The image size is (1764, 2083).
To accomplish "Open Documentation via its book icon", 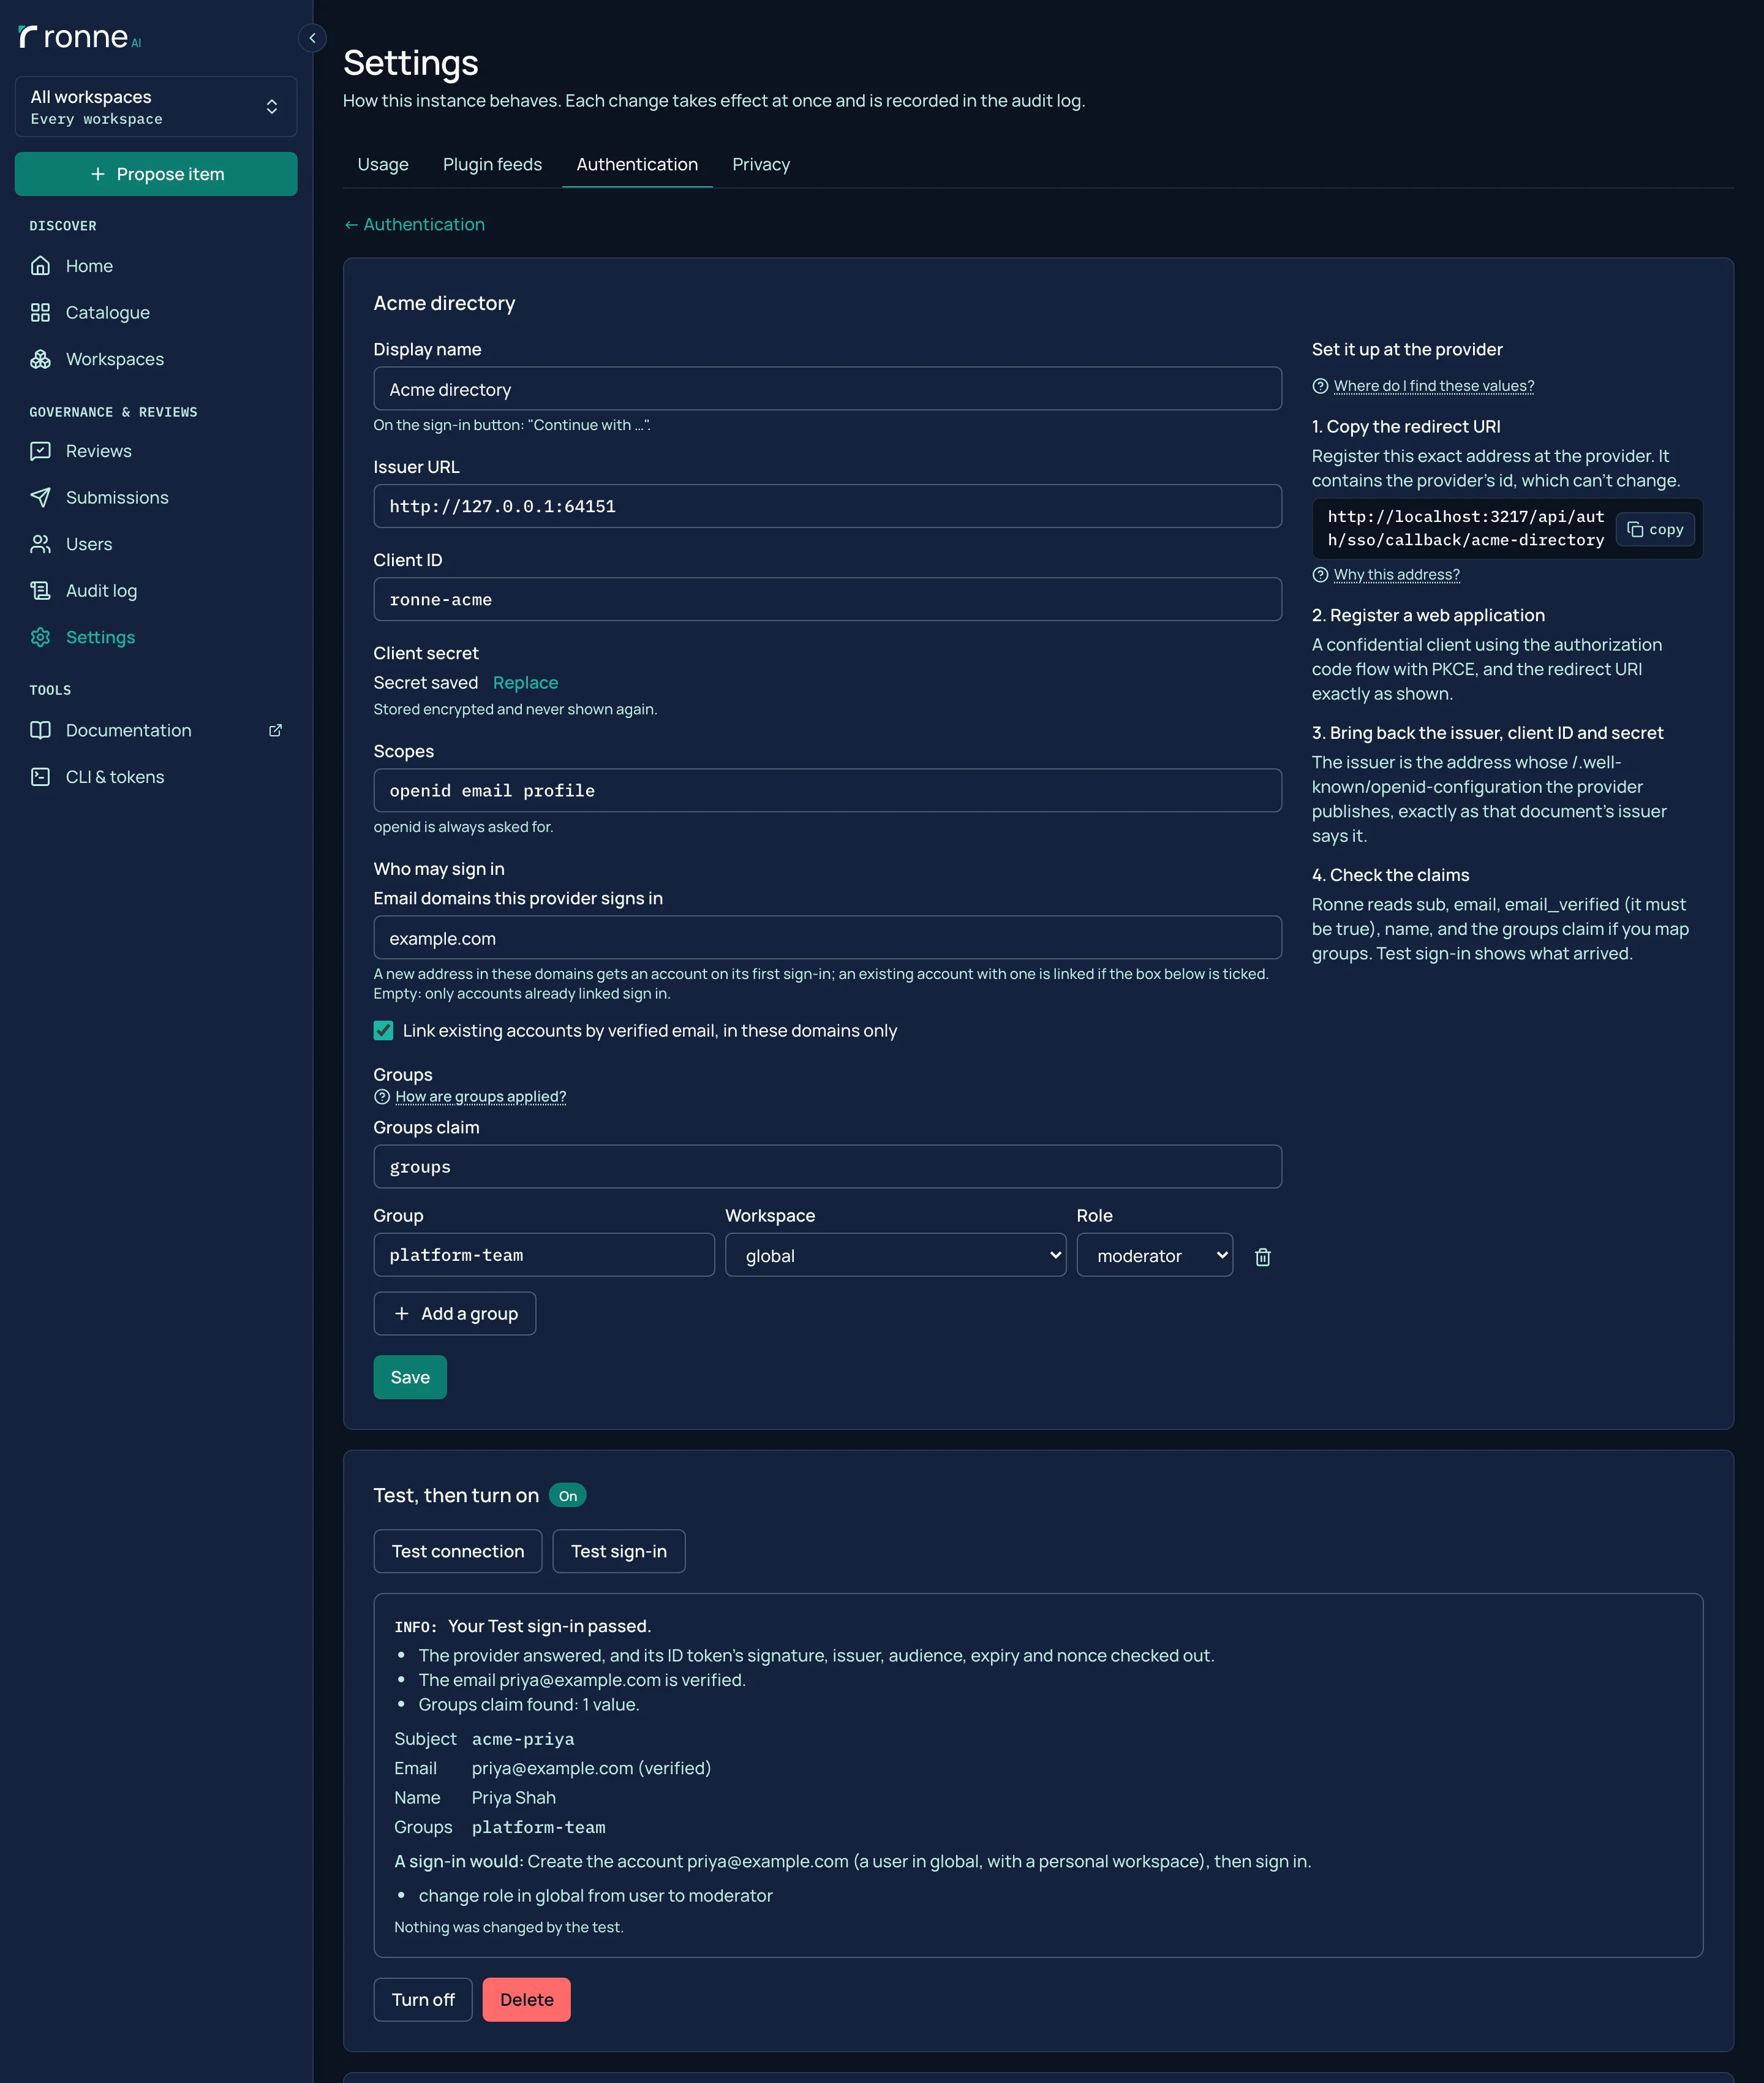I will click(40, 730).
